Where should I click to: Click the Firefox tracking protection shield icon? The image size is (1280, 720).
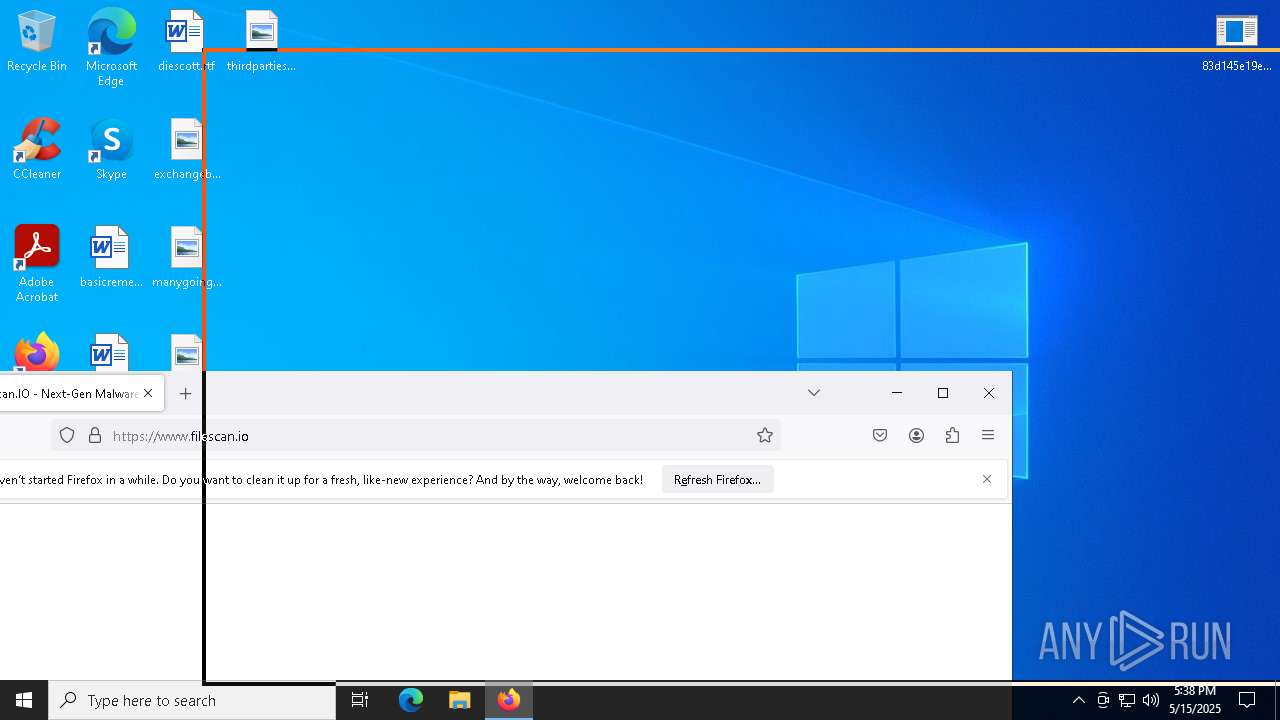tap(67, 435)
